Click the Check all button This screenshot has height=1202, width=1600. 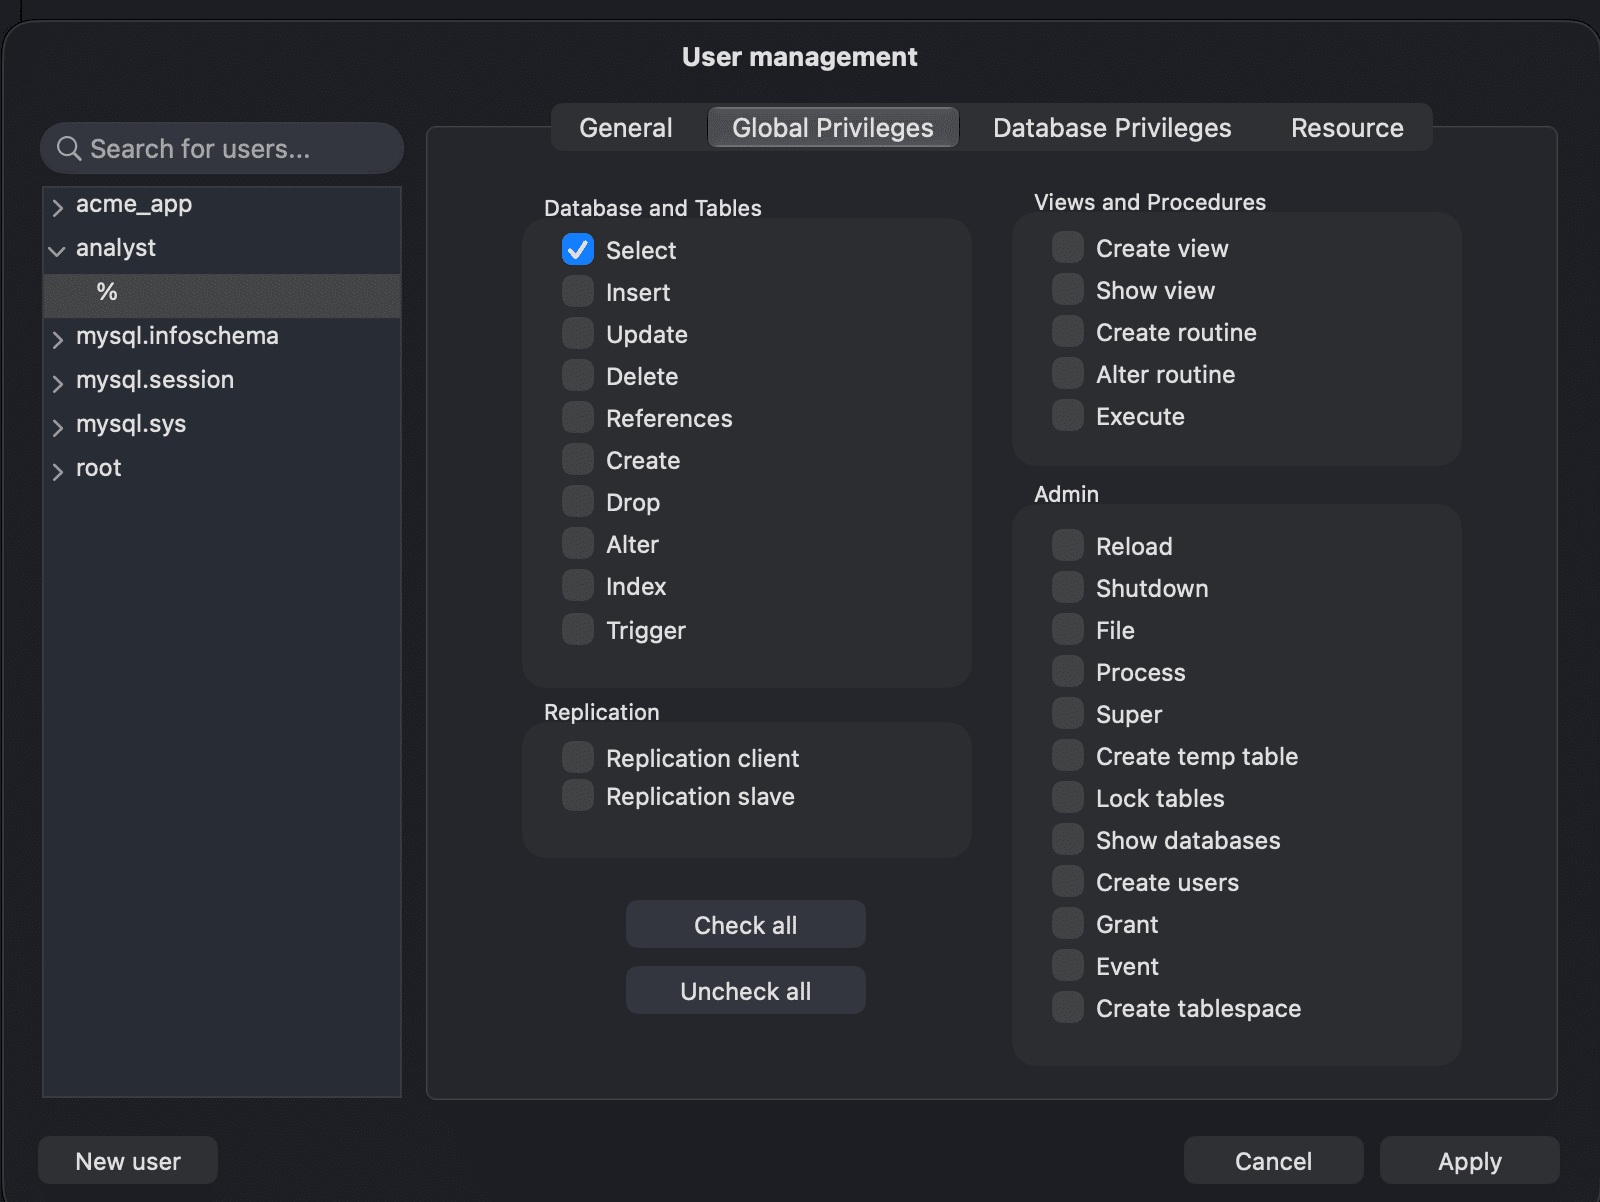(746, 925)
